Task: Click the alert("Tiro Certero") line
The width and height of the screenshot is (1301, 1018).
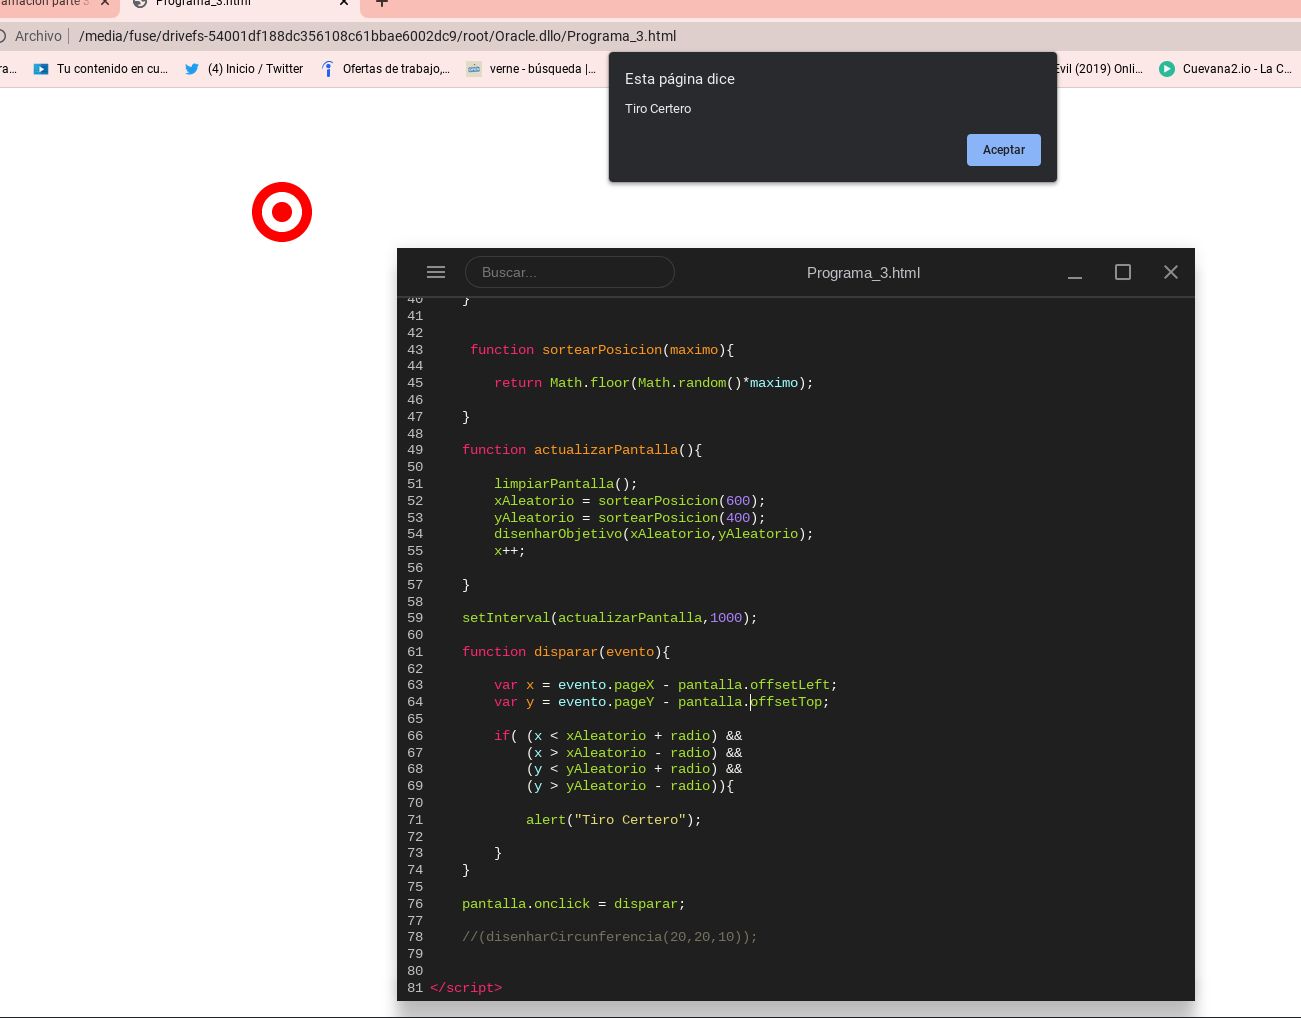Action: 614,820
